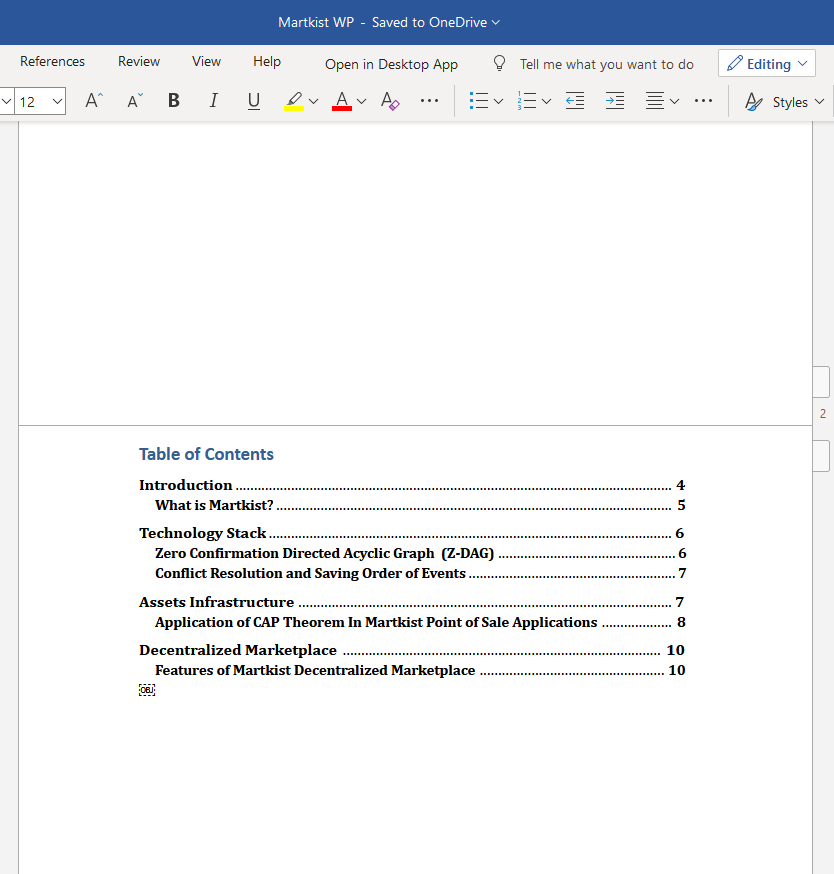
Task: Clear formatting with eraser icon
Action: coord(390,101)
